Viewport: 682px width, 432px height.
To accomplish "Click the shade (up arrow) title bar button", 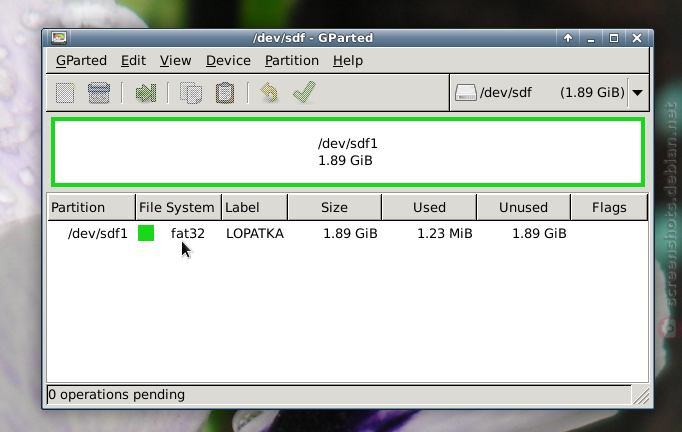I will pyautogui.click(x=568, y=38).
